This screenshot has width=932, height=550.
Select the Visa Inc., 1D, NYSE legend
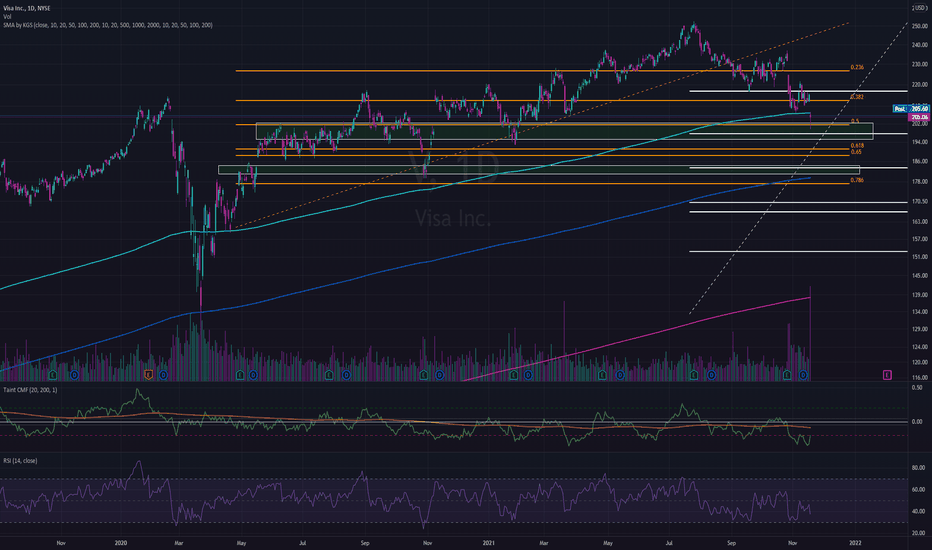pyautogui.click(x=27, y=8)
